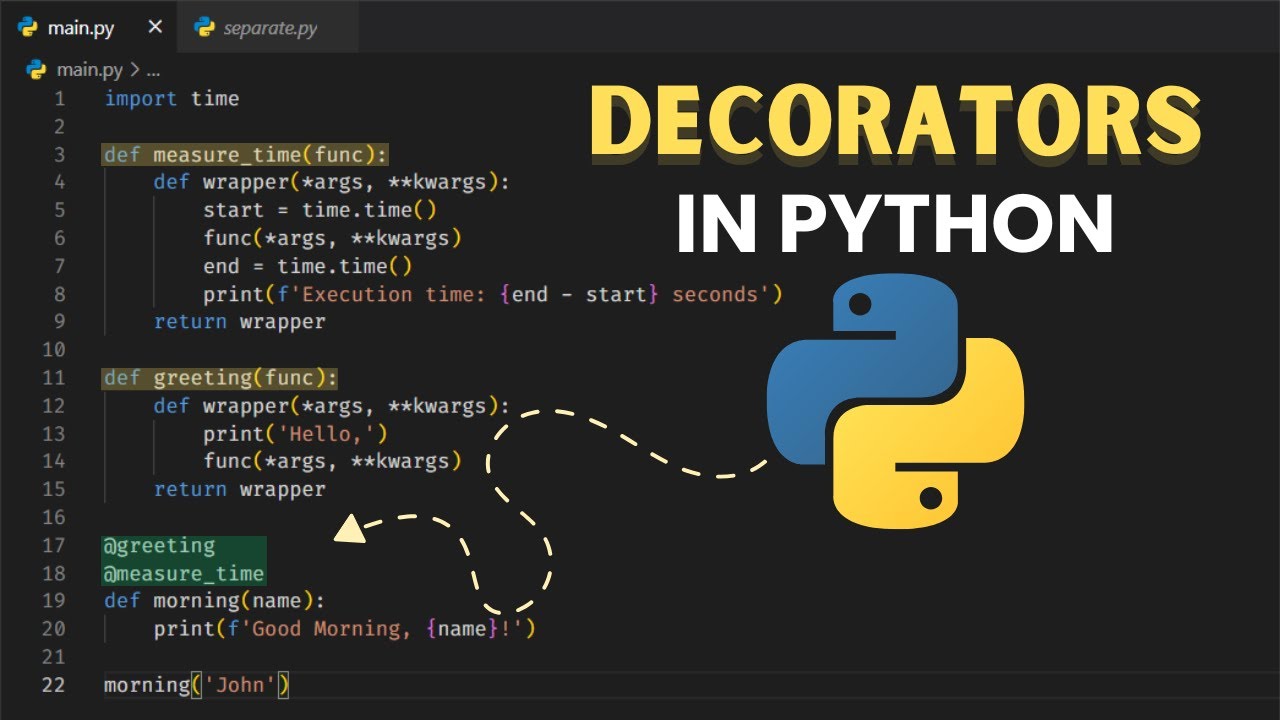This screenshot has height=720, width=1280.
Task: Click the large Python logo
Action: coord(895,402)
